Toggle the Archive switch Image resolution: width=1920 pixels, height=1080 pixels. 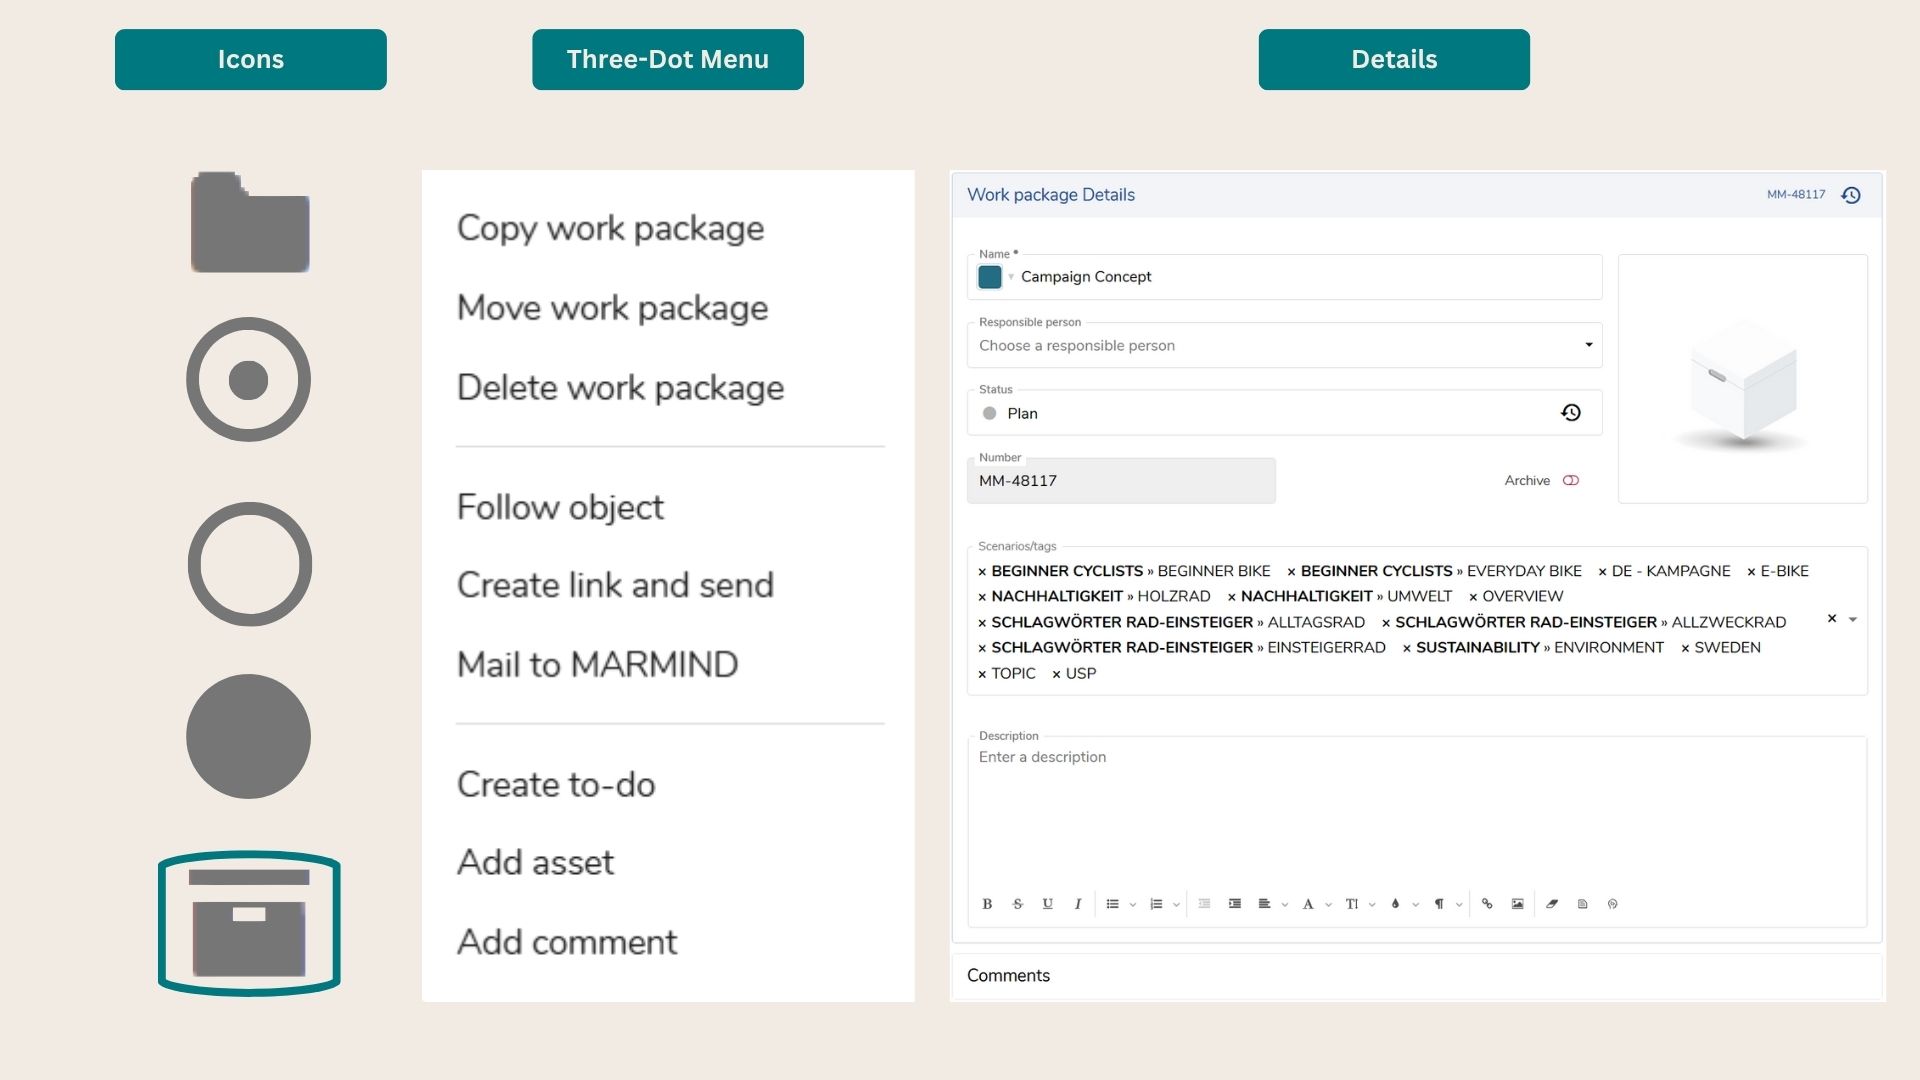coord(1569,480)
